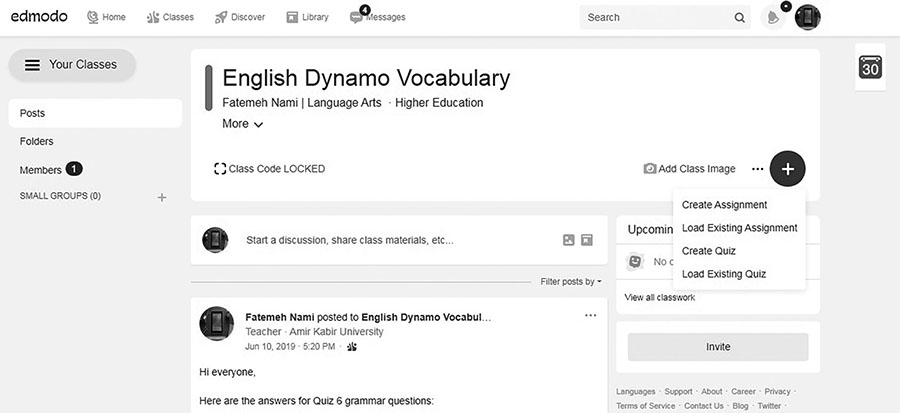The width and height of the screenshot is (900, 413).
Task: Open the Messages icon in the navbar
Action: point(357,17)
